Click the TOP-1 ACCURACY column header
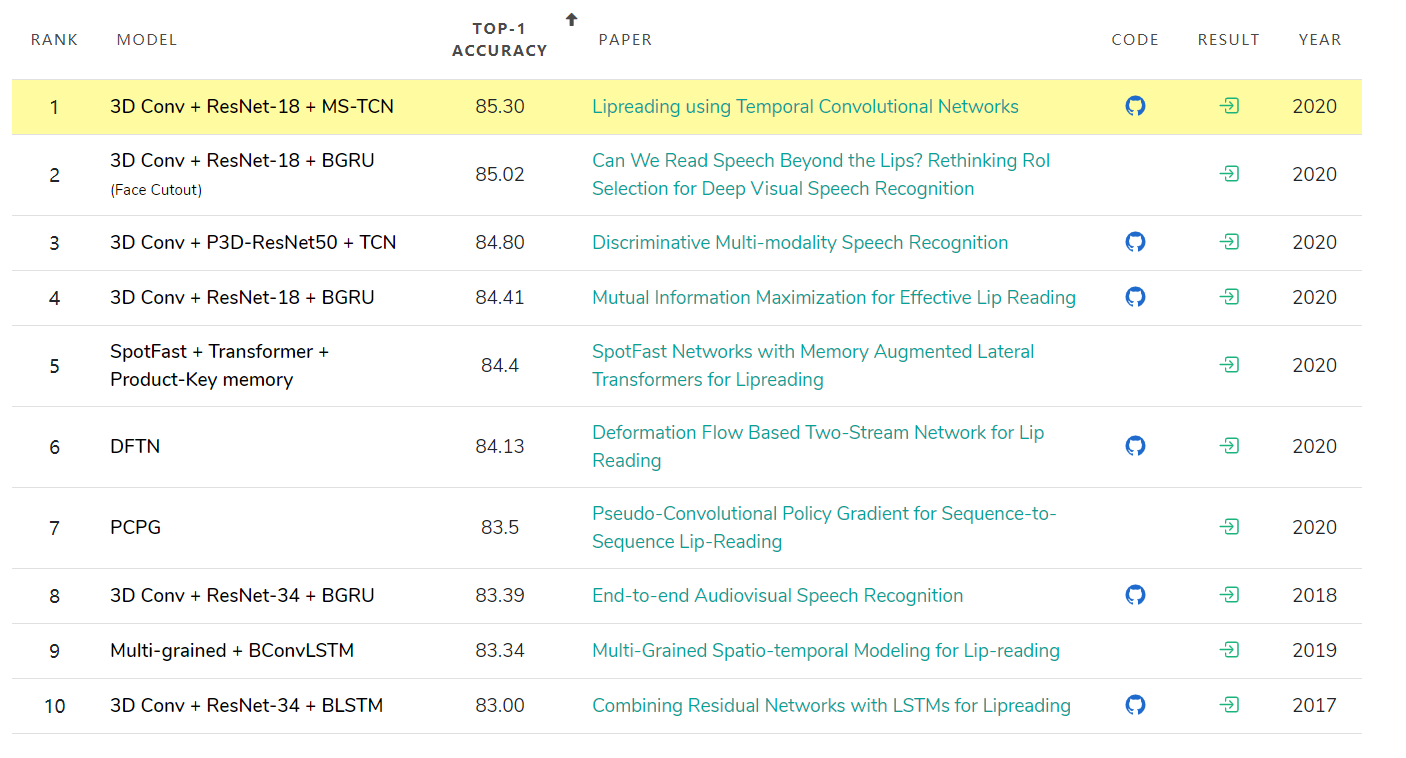Image resolution: width=1406 pixels, height=758 pixels. click(499, 40)
